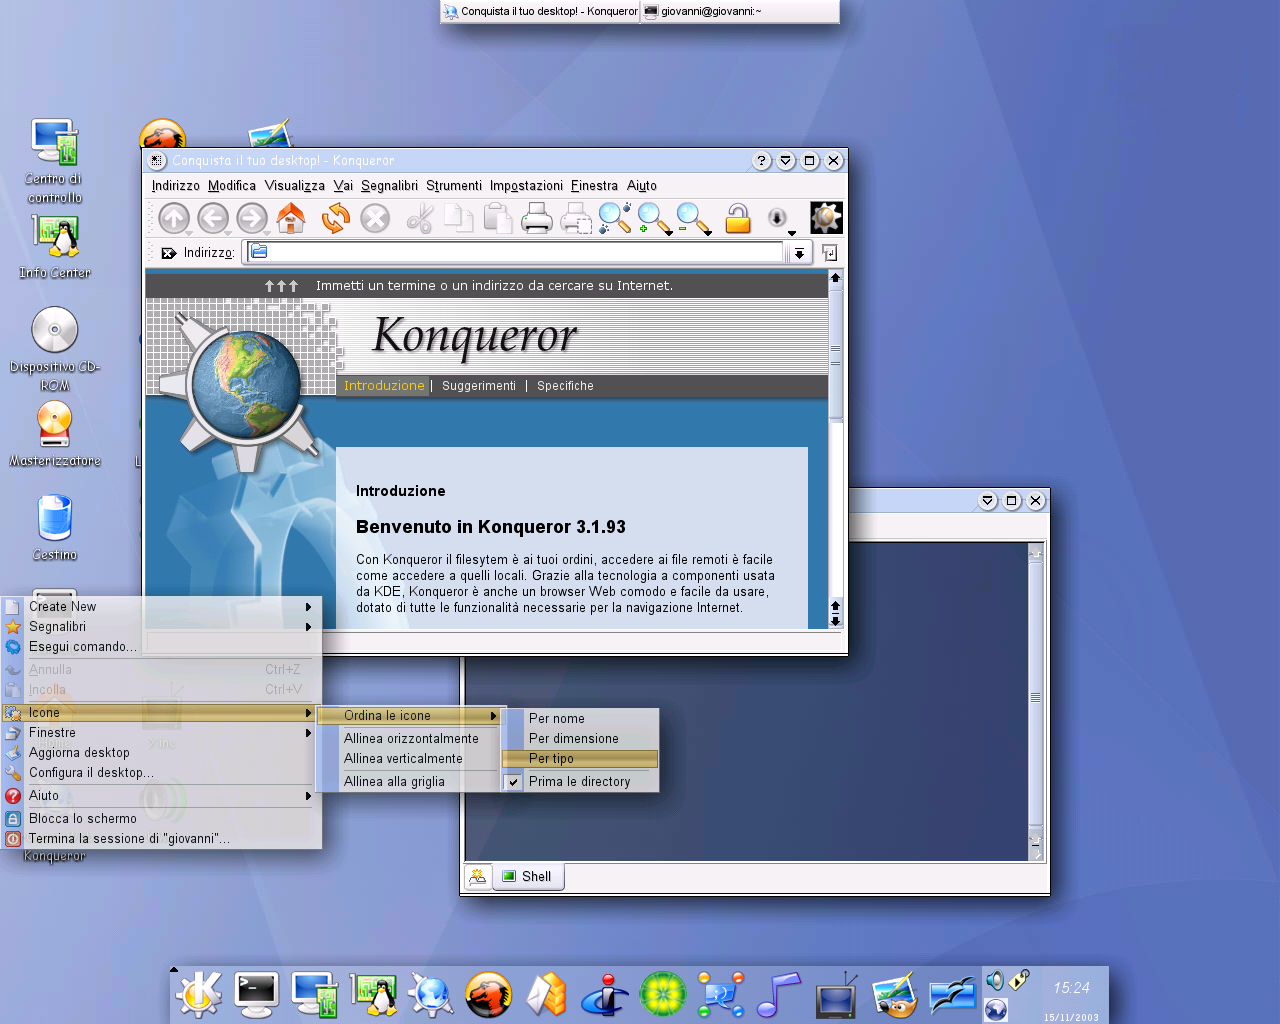The image size is (1280, 1024).
Task: Click the Cut scissors icon
Action: coord(420,218)
